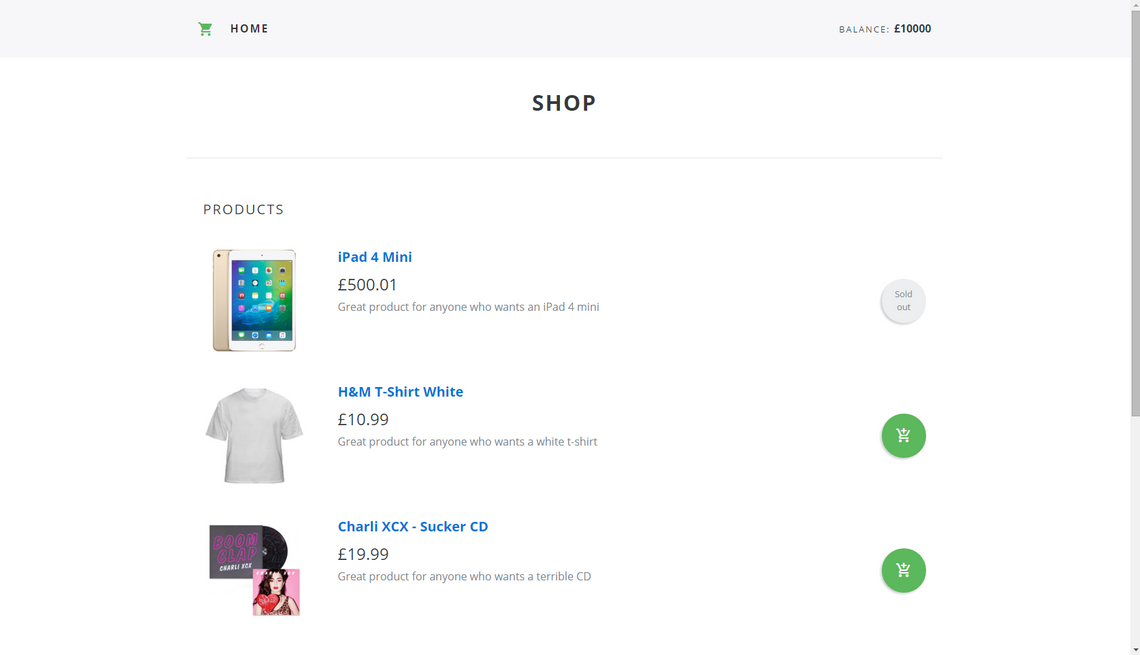The image size is (1140, 655).
Task: Click the white t-shirt product photo
Action: (254, 435)
